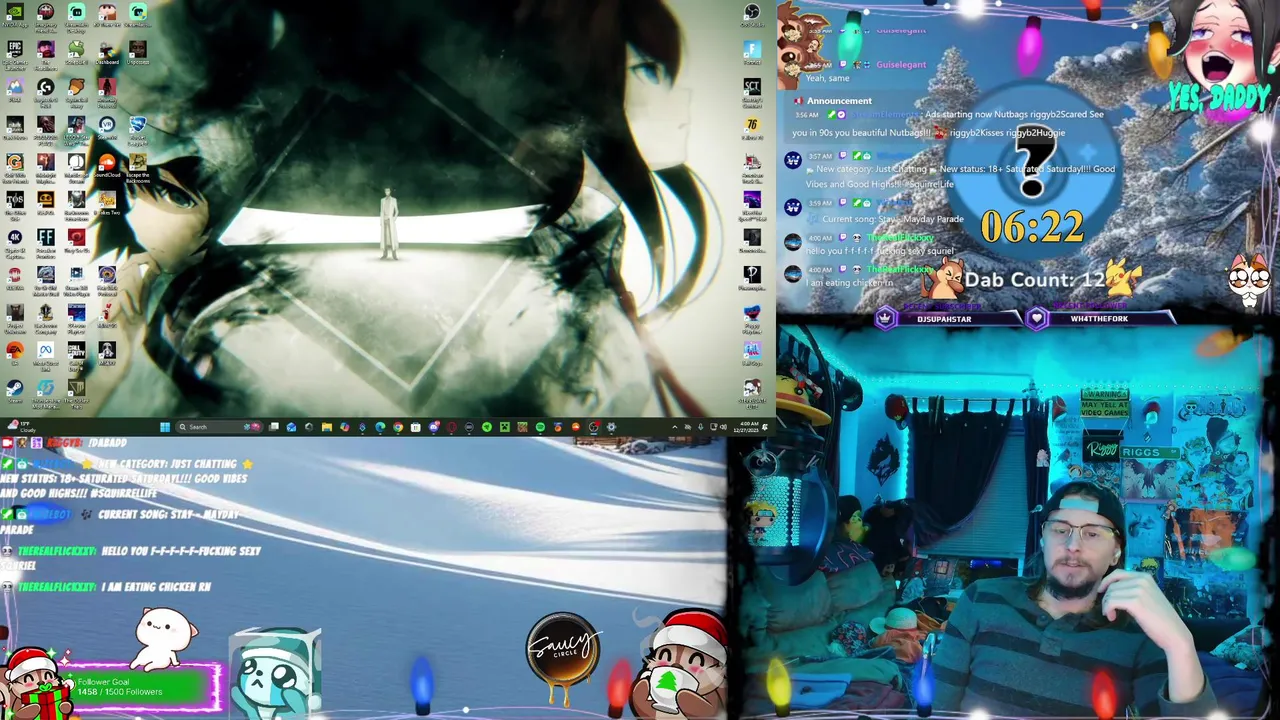Open the EA app desktop icon
This screenshot has height=720, width=1280.
15,352
